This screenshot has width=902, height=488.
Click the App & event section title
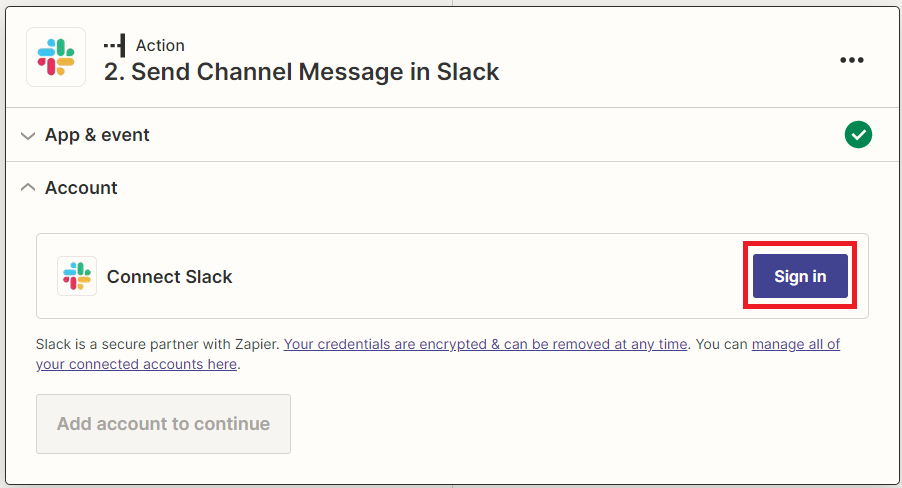[x=97, y=135]
